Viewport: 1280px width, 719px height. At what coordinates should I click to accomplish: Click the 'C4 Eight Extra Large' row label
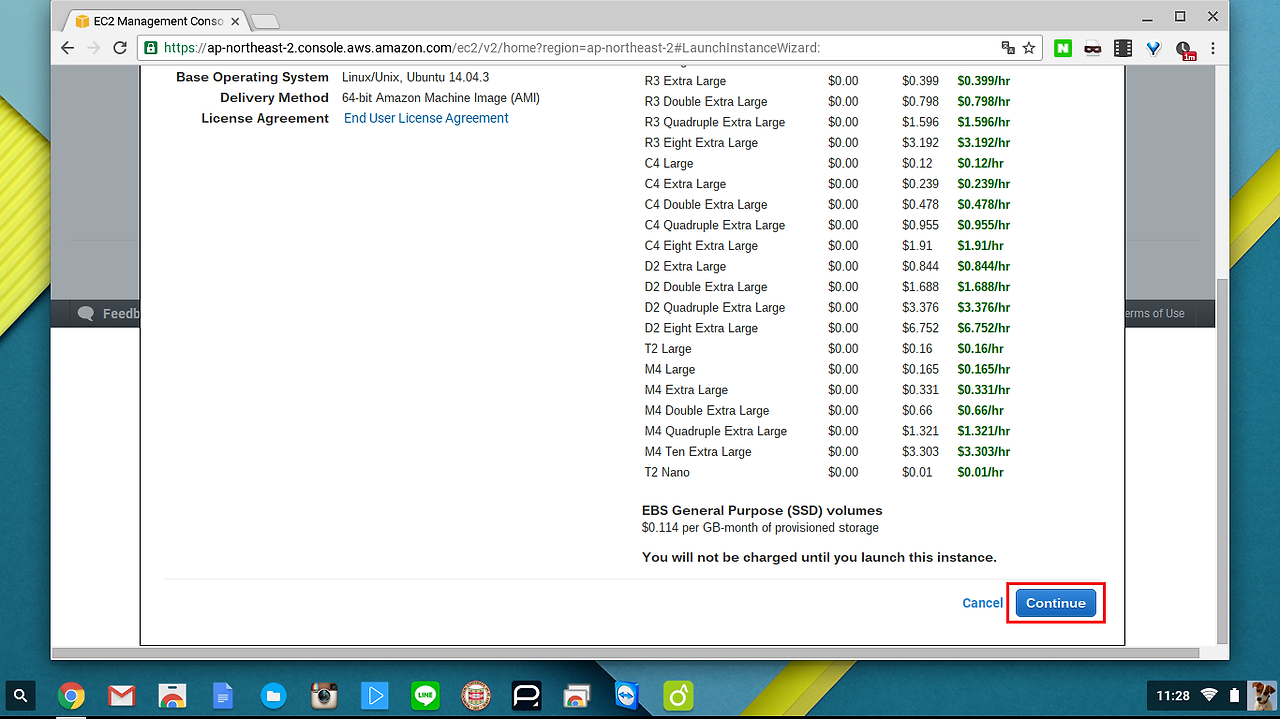pyautogui.click(x=701, y=246)
